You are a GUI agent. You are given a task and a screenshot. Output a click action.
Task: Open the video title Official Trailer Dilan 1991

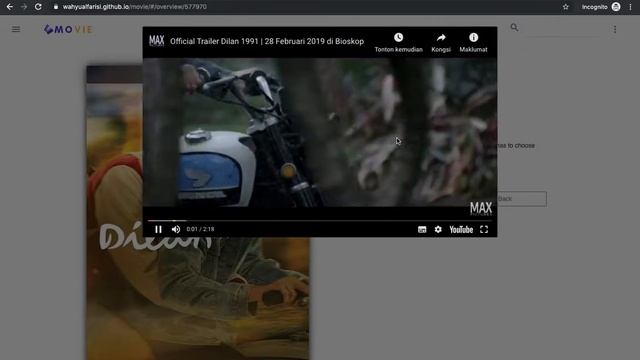click(267, 41)
